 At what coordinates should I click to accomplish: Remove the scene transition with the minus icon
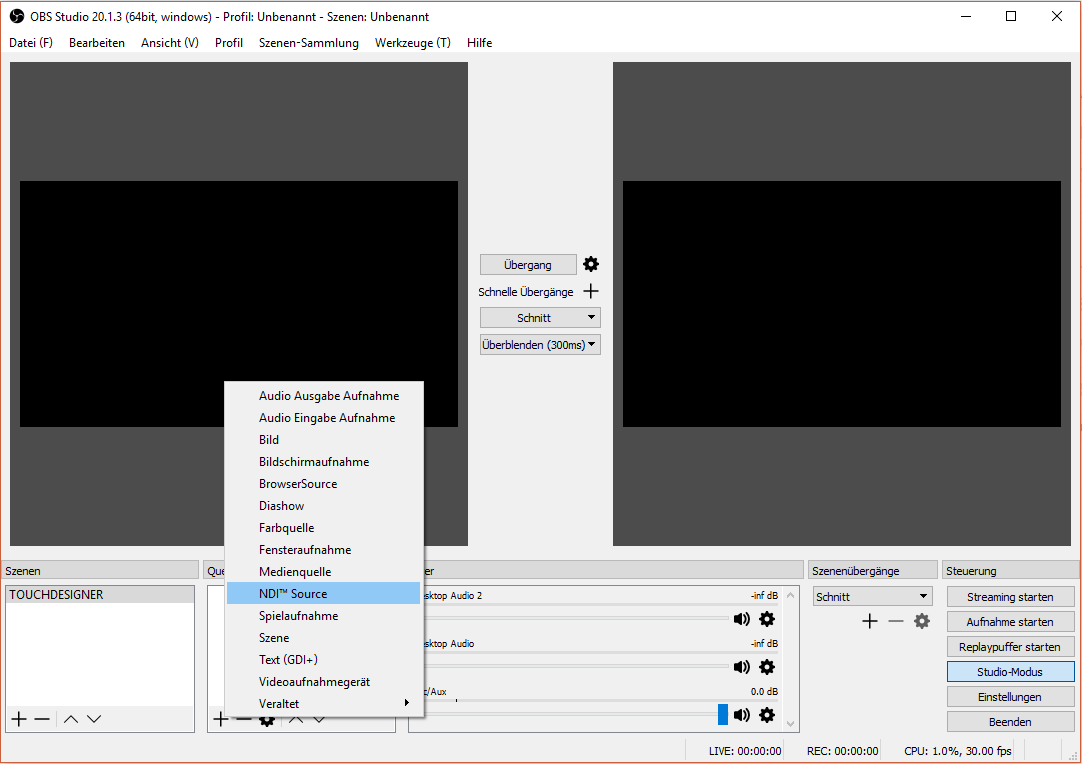point(896,621)
